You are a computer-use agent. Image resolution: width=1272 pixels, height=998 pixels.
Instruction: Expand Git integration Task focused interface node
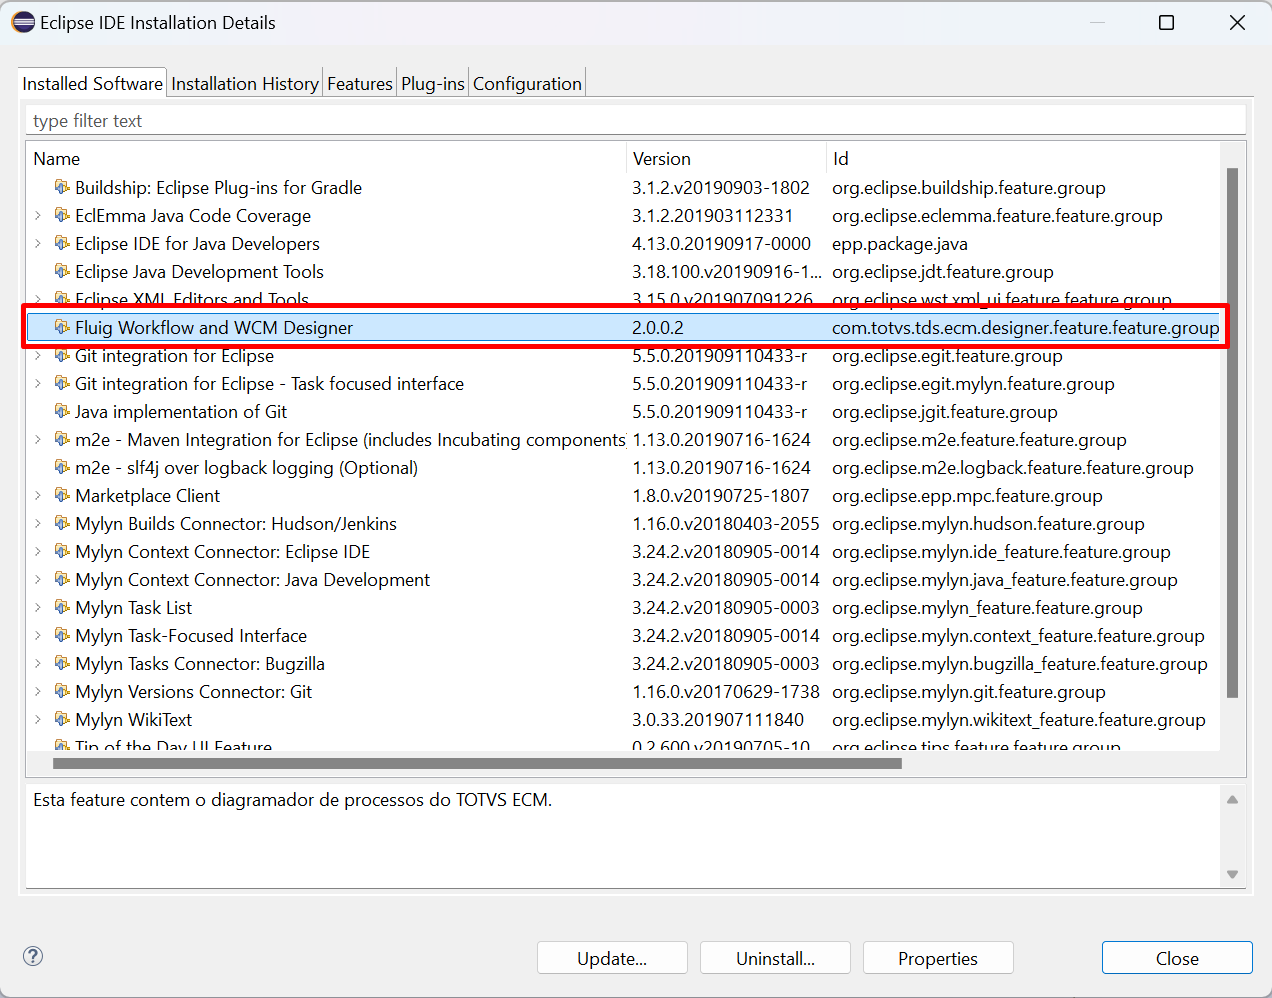[38, 383]
